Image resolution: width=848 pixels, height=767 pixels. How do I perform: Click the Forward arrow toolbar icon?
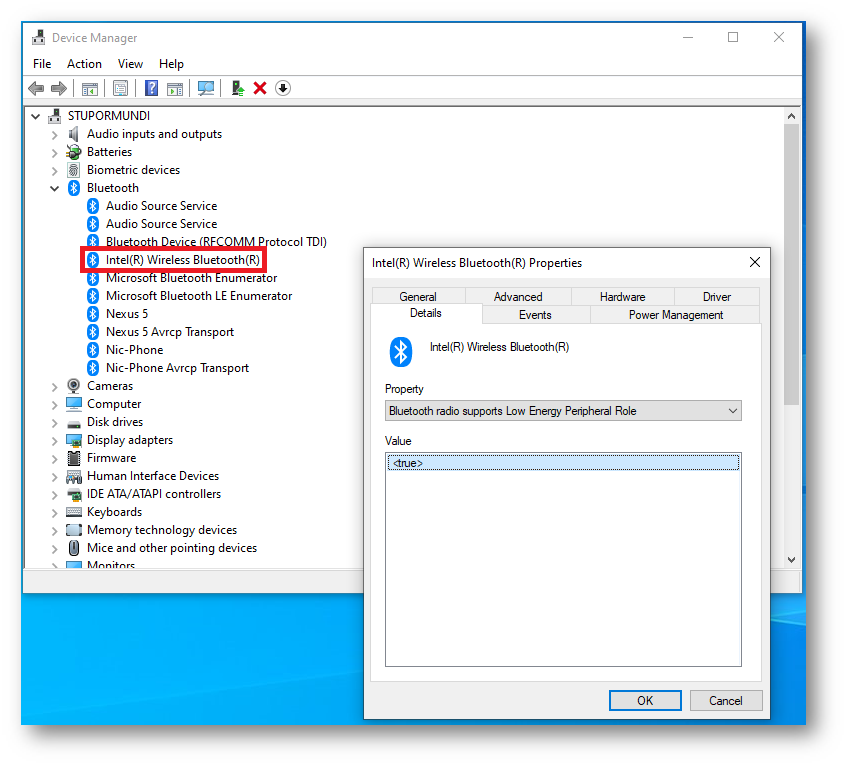pyautogui.click(x=58, y=88)
